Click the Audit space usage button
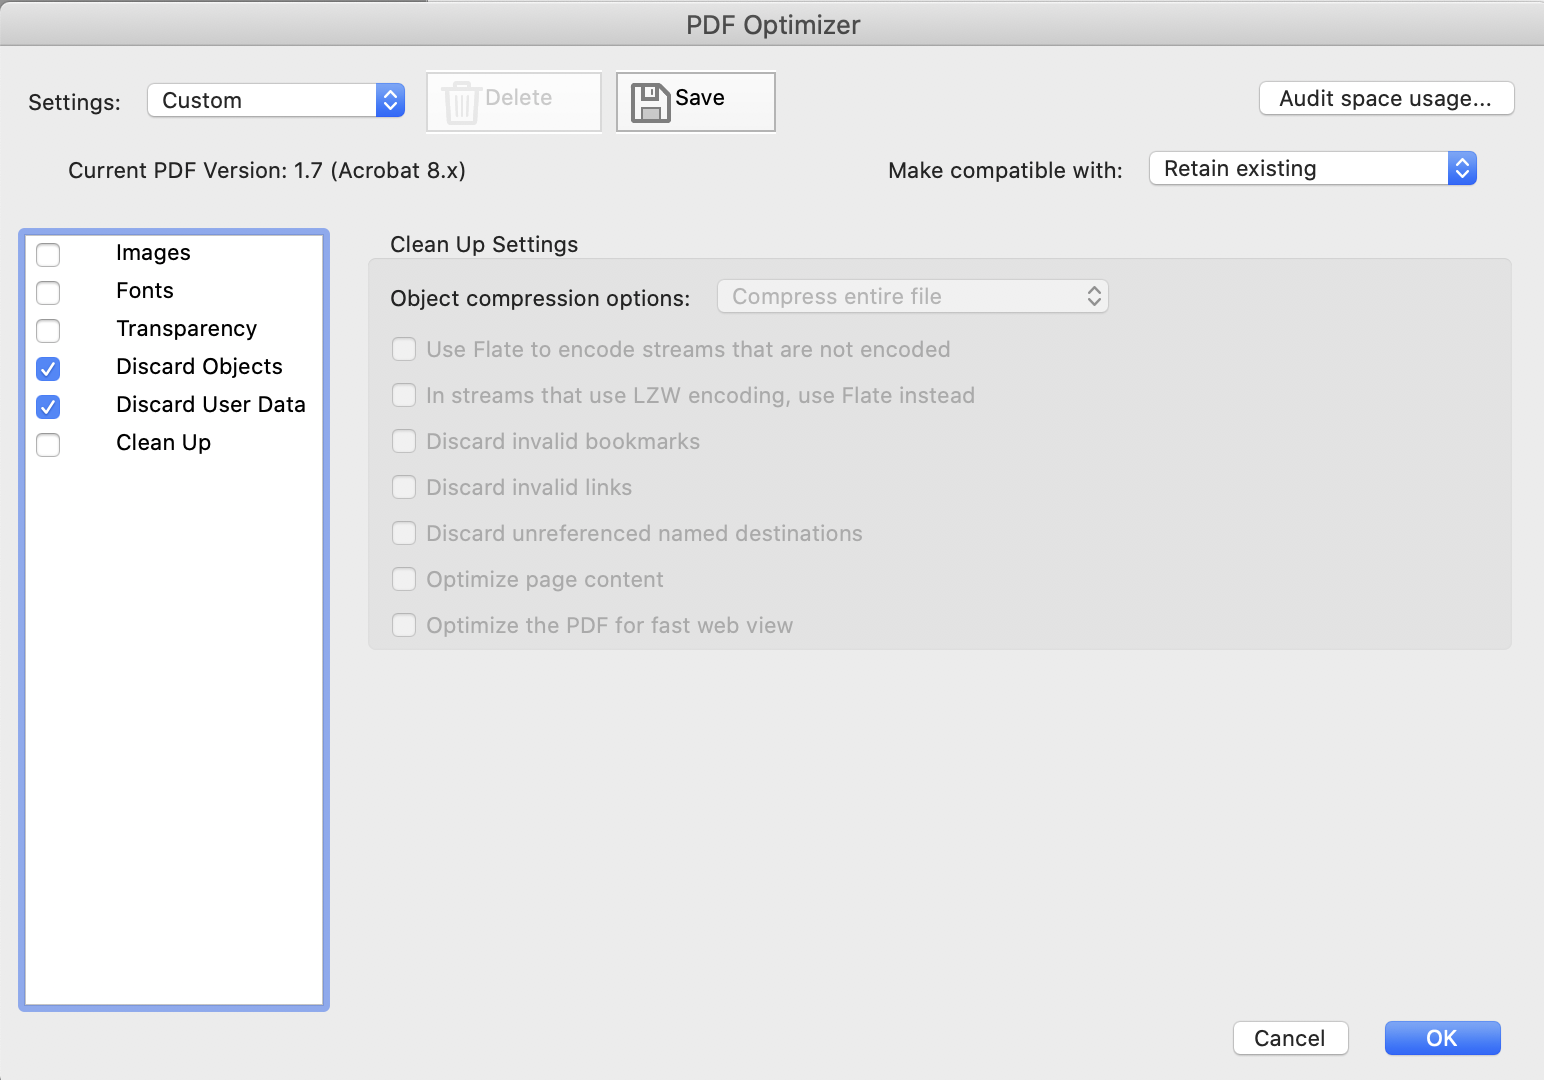 point(1385,98)
